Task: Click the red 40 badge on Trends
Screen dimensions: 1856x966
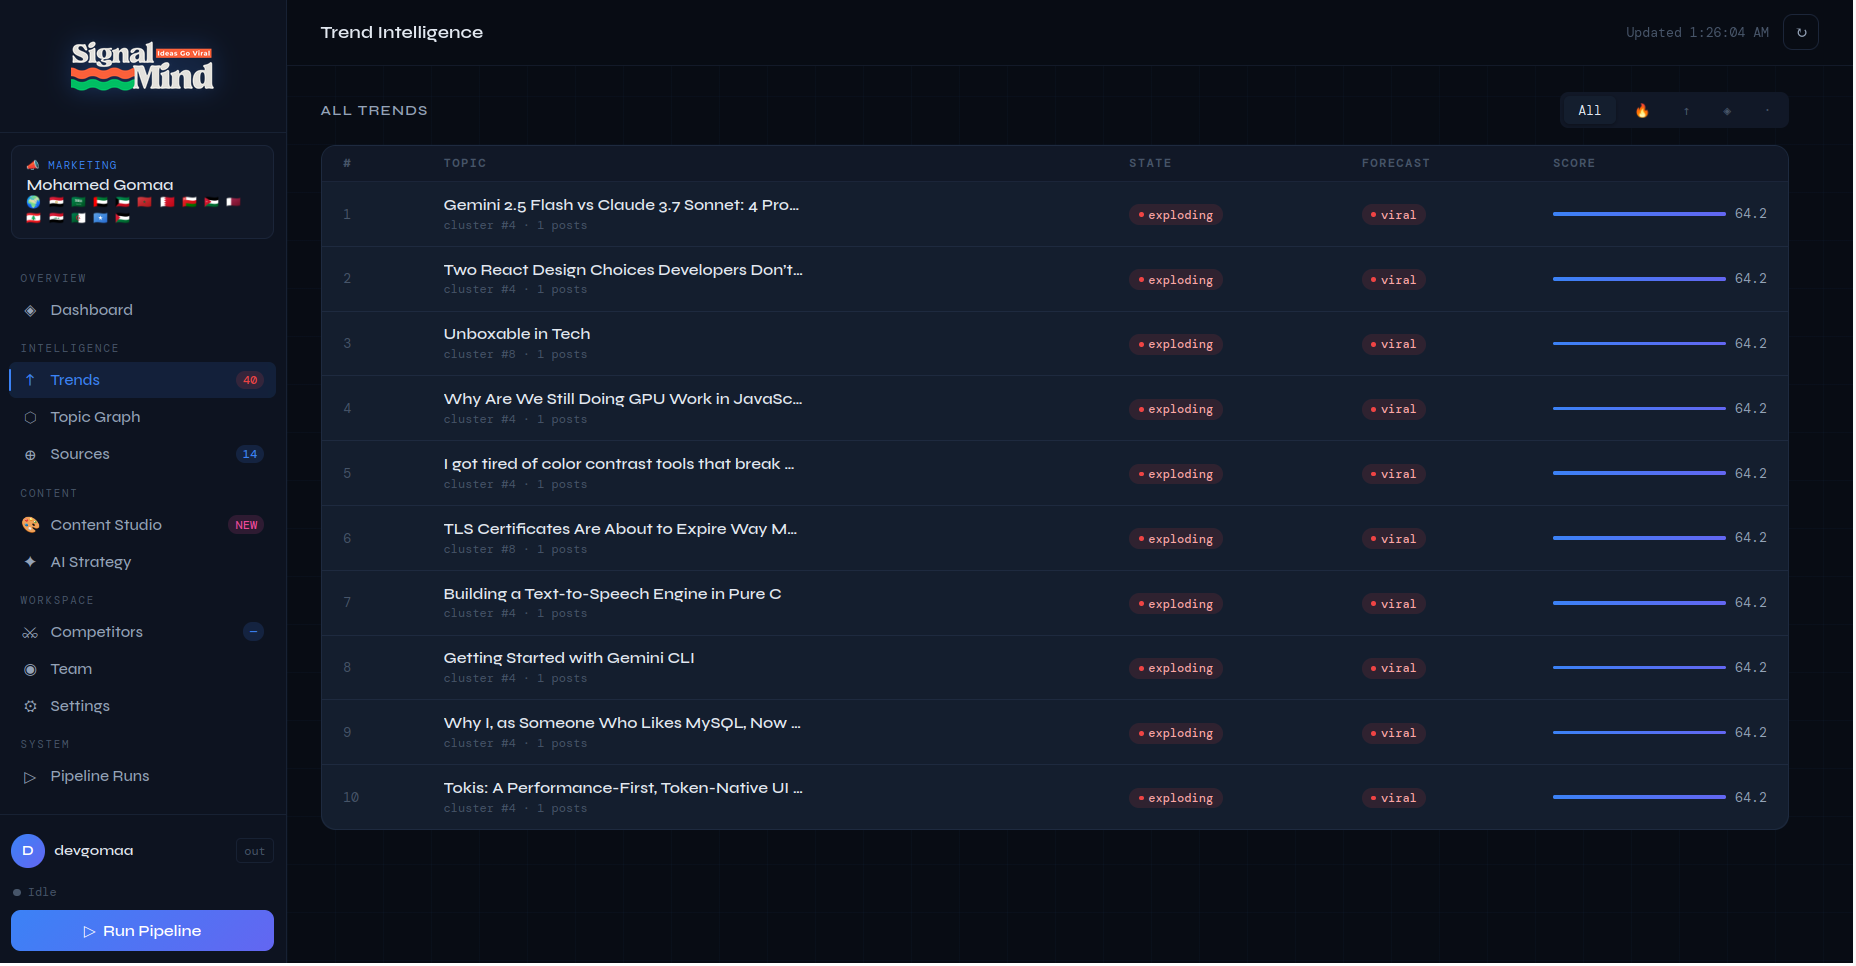Action: 250,380
